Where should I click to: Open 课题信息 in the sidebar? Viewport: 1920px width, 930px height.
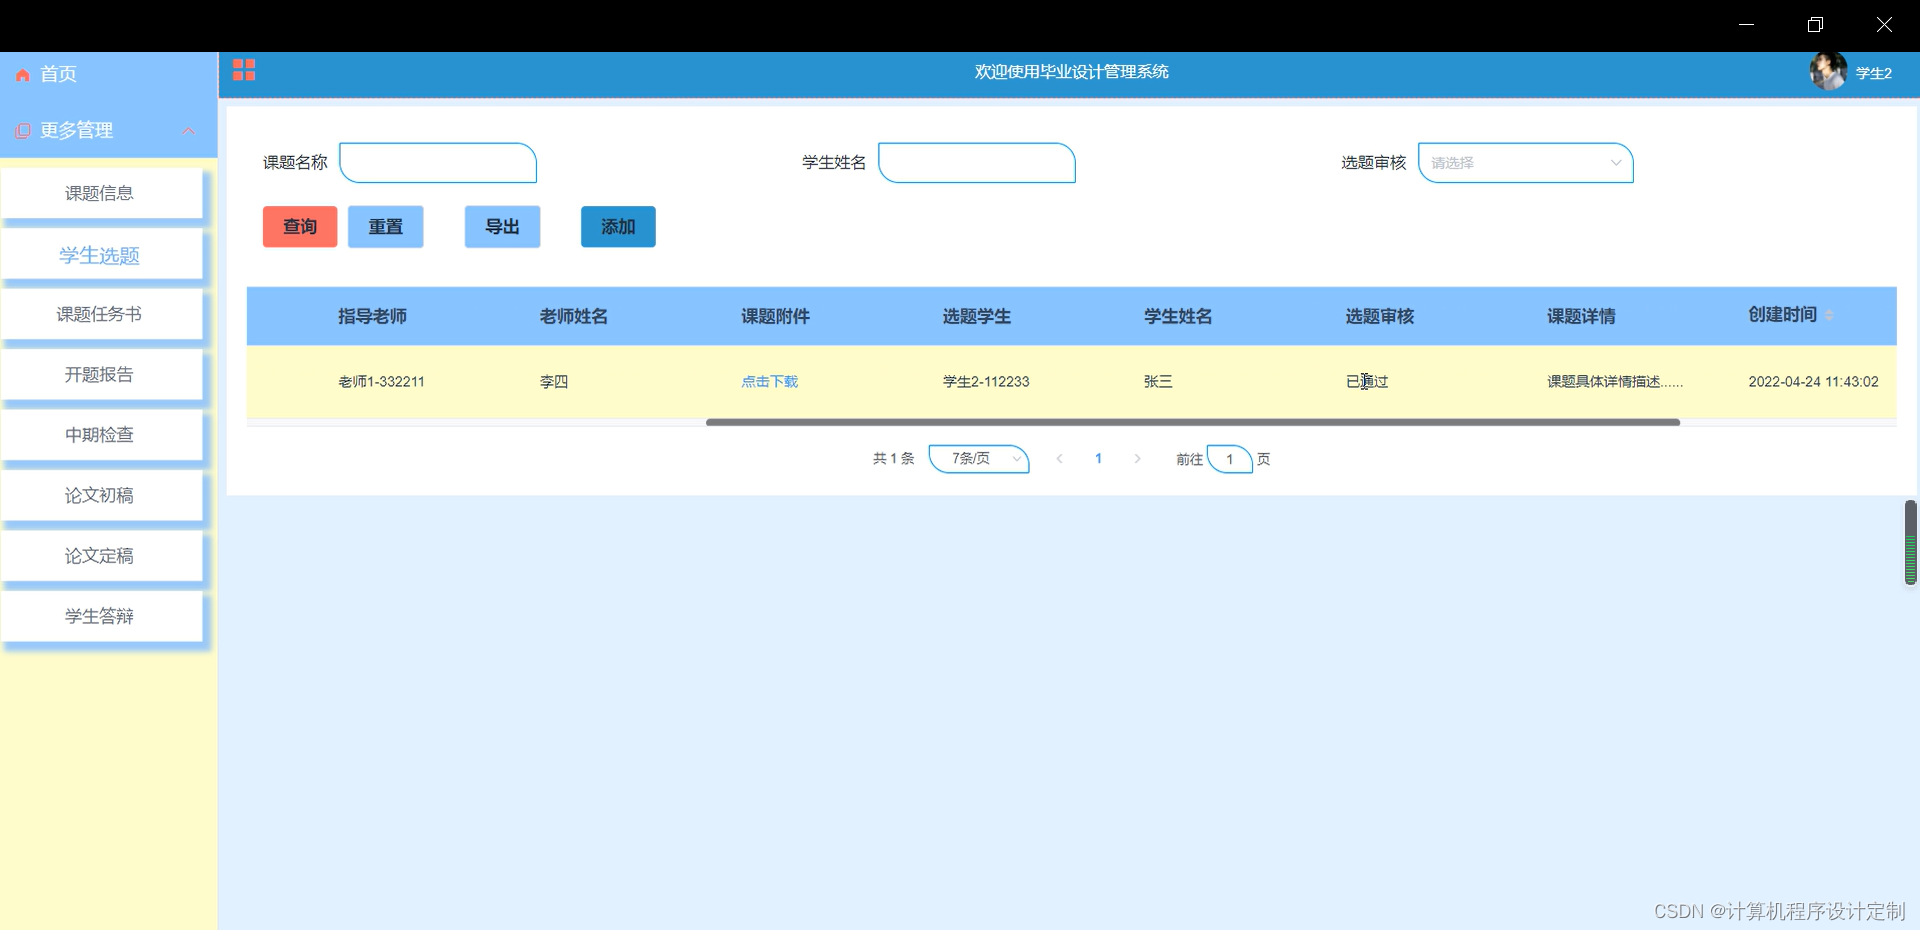[100, 193]
